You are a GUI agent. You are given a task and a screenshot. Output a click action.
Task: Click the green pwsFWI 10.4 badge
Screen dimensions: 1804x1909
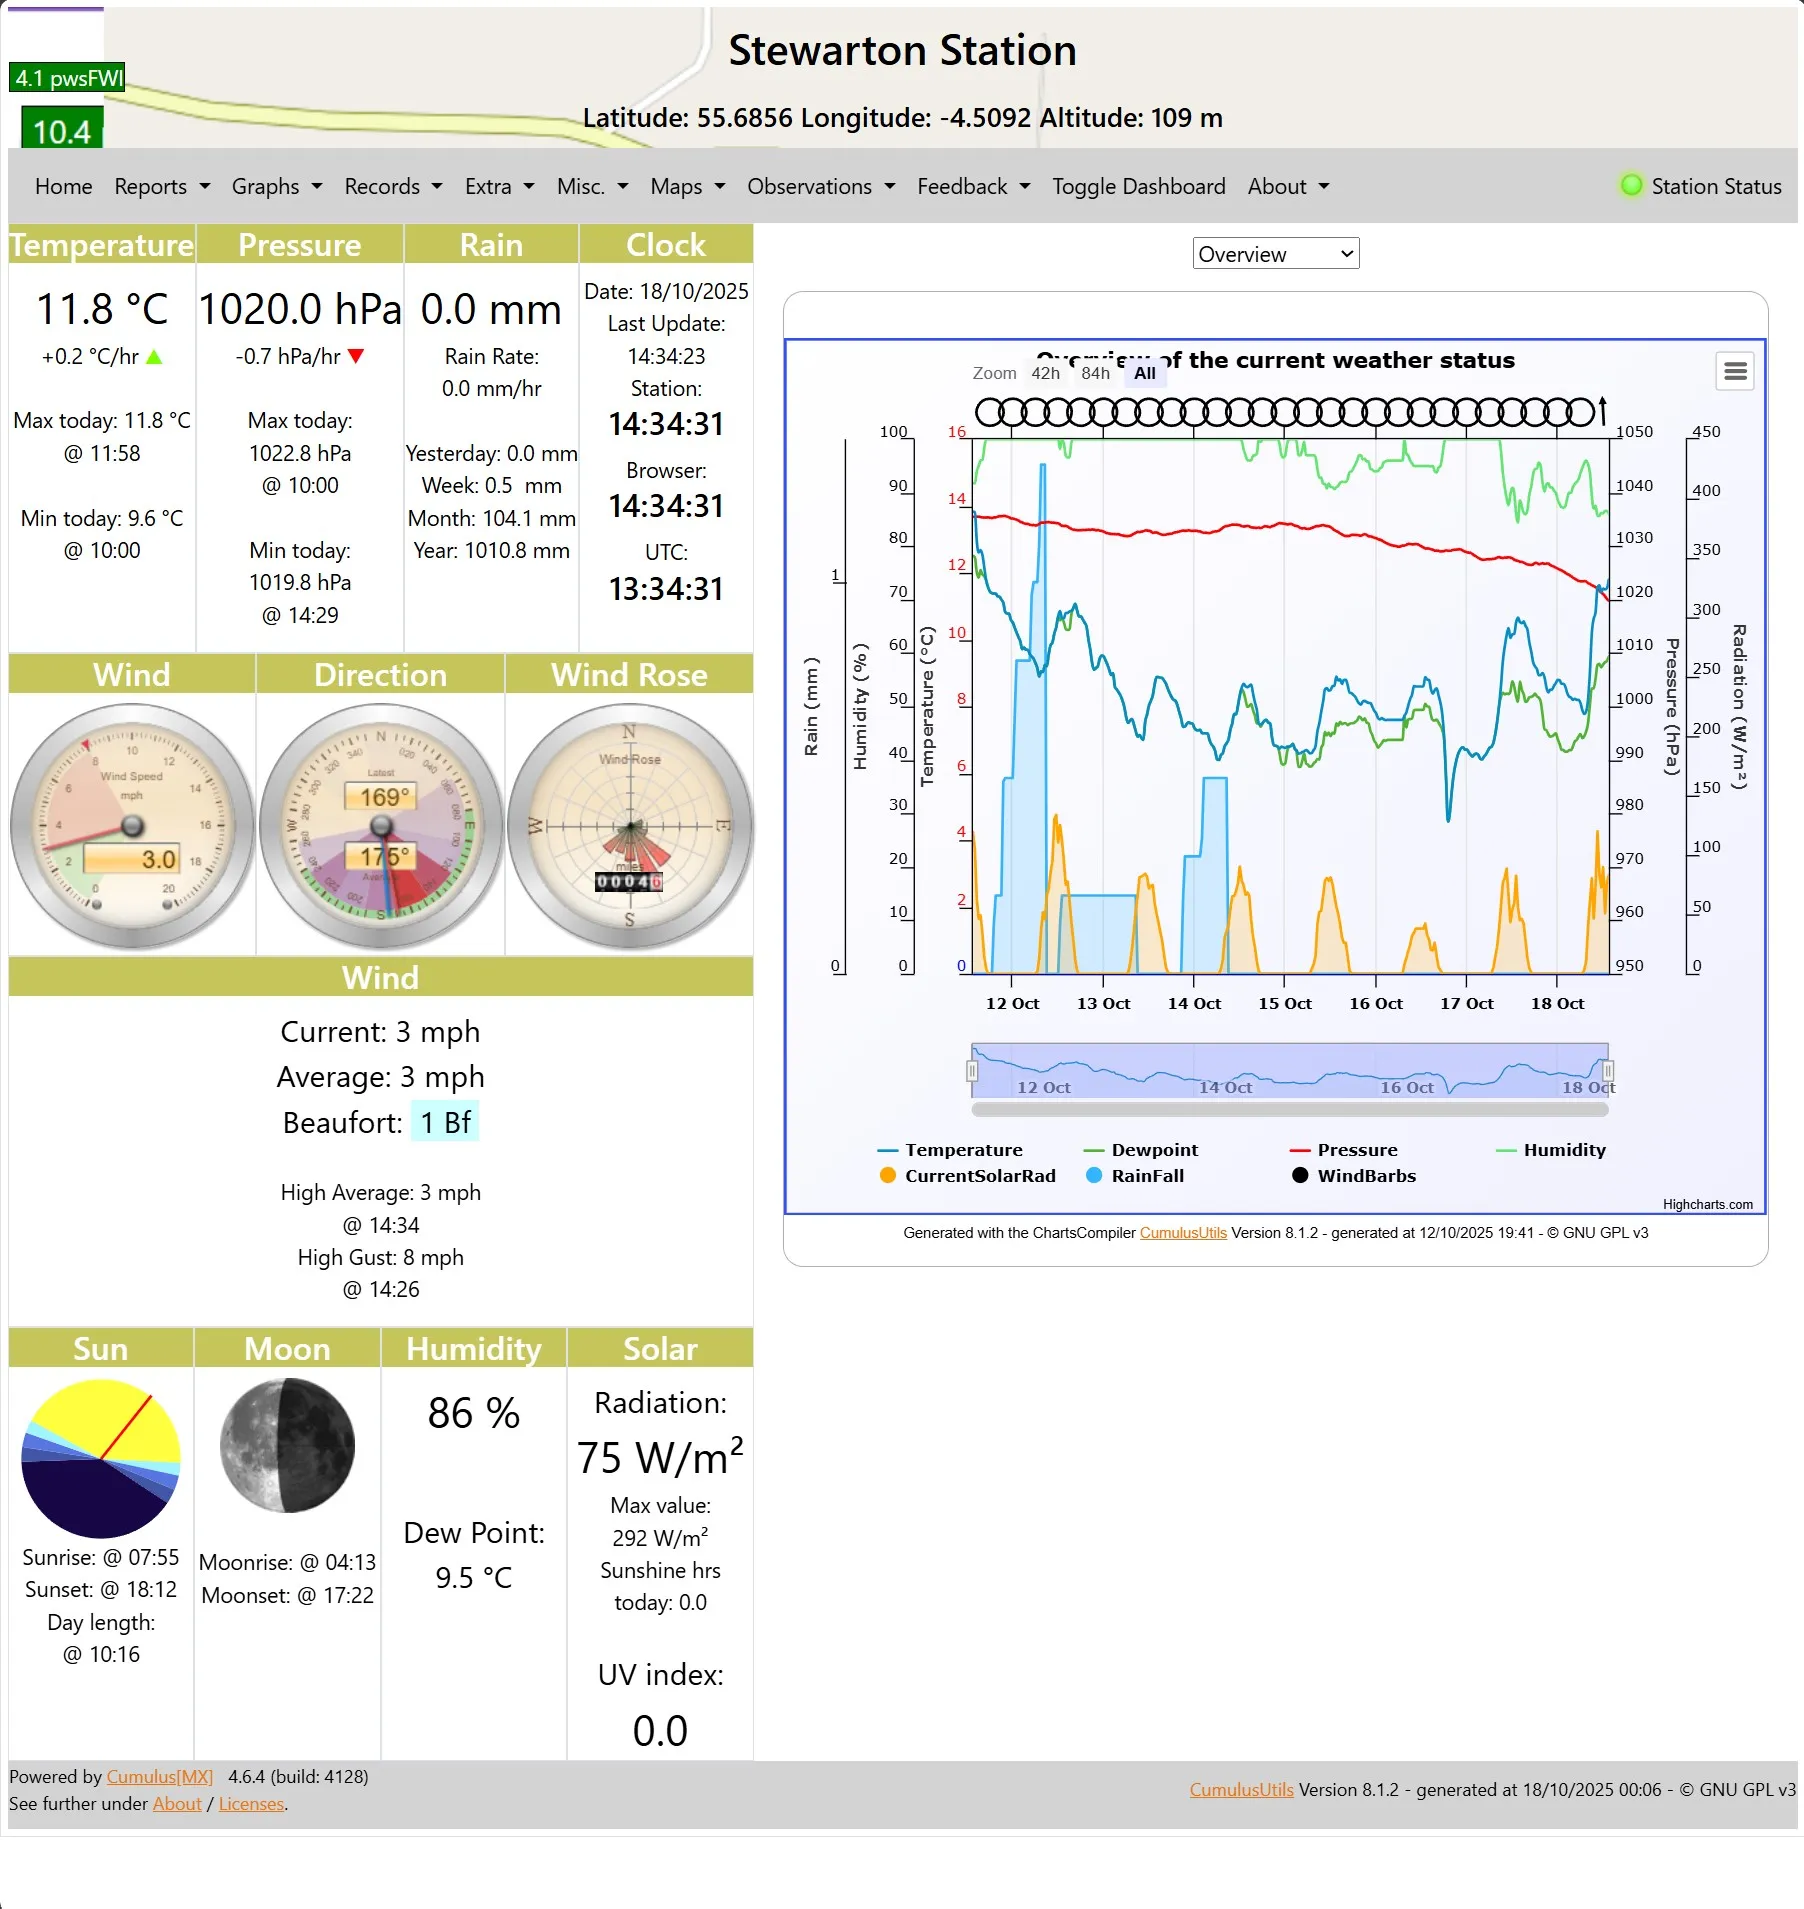pyautogui.click(x=62, y=129)
